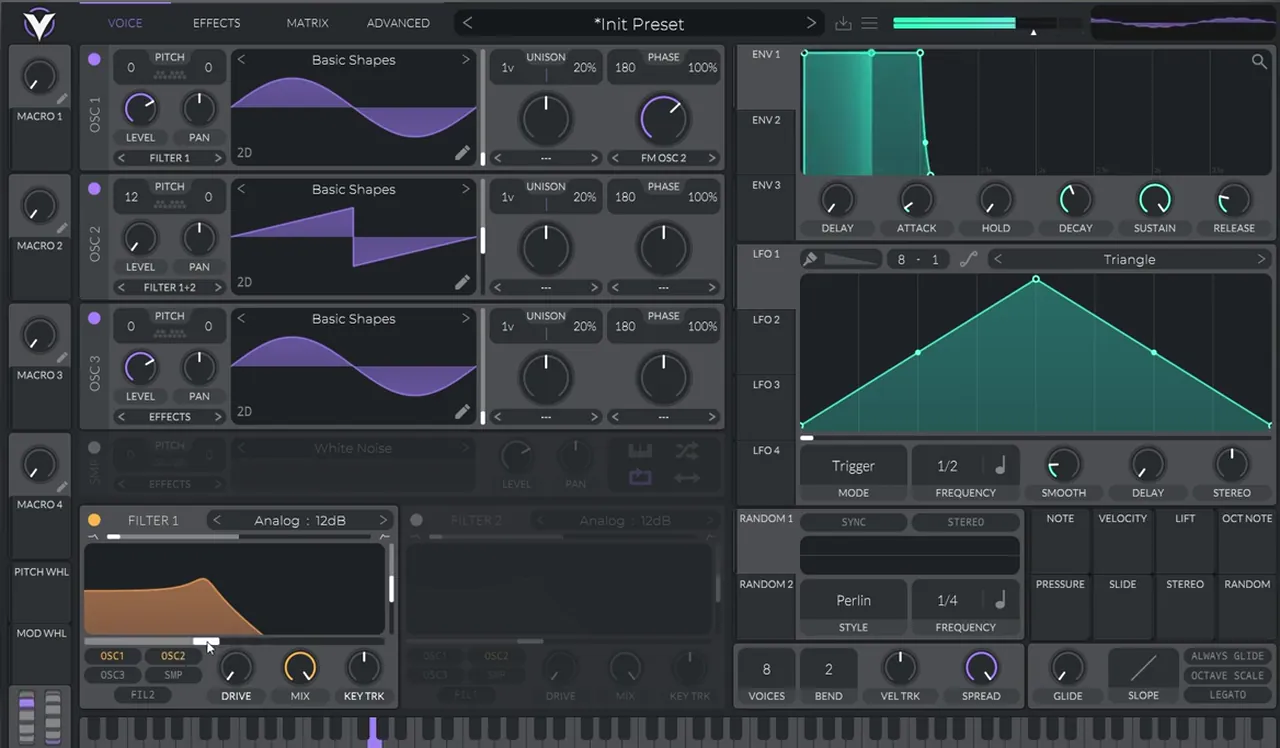Click the sampler keytrack keyboard icon
The height and width of the screenshot is (748, 1280).
coord(640,451)
